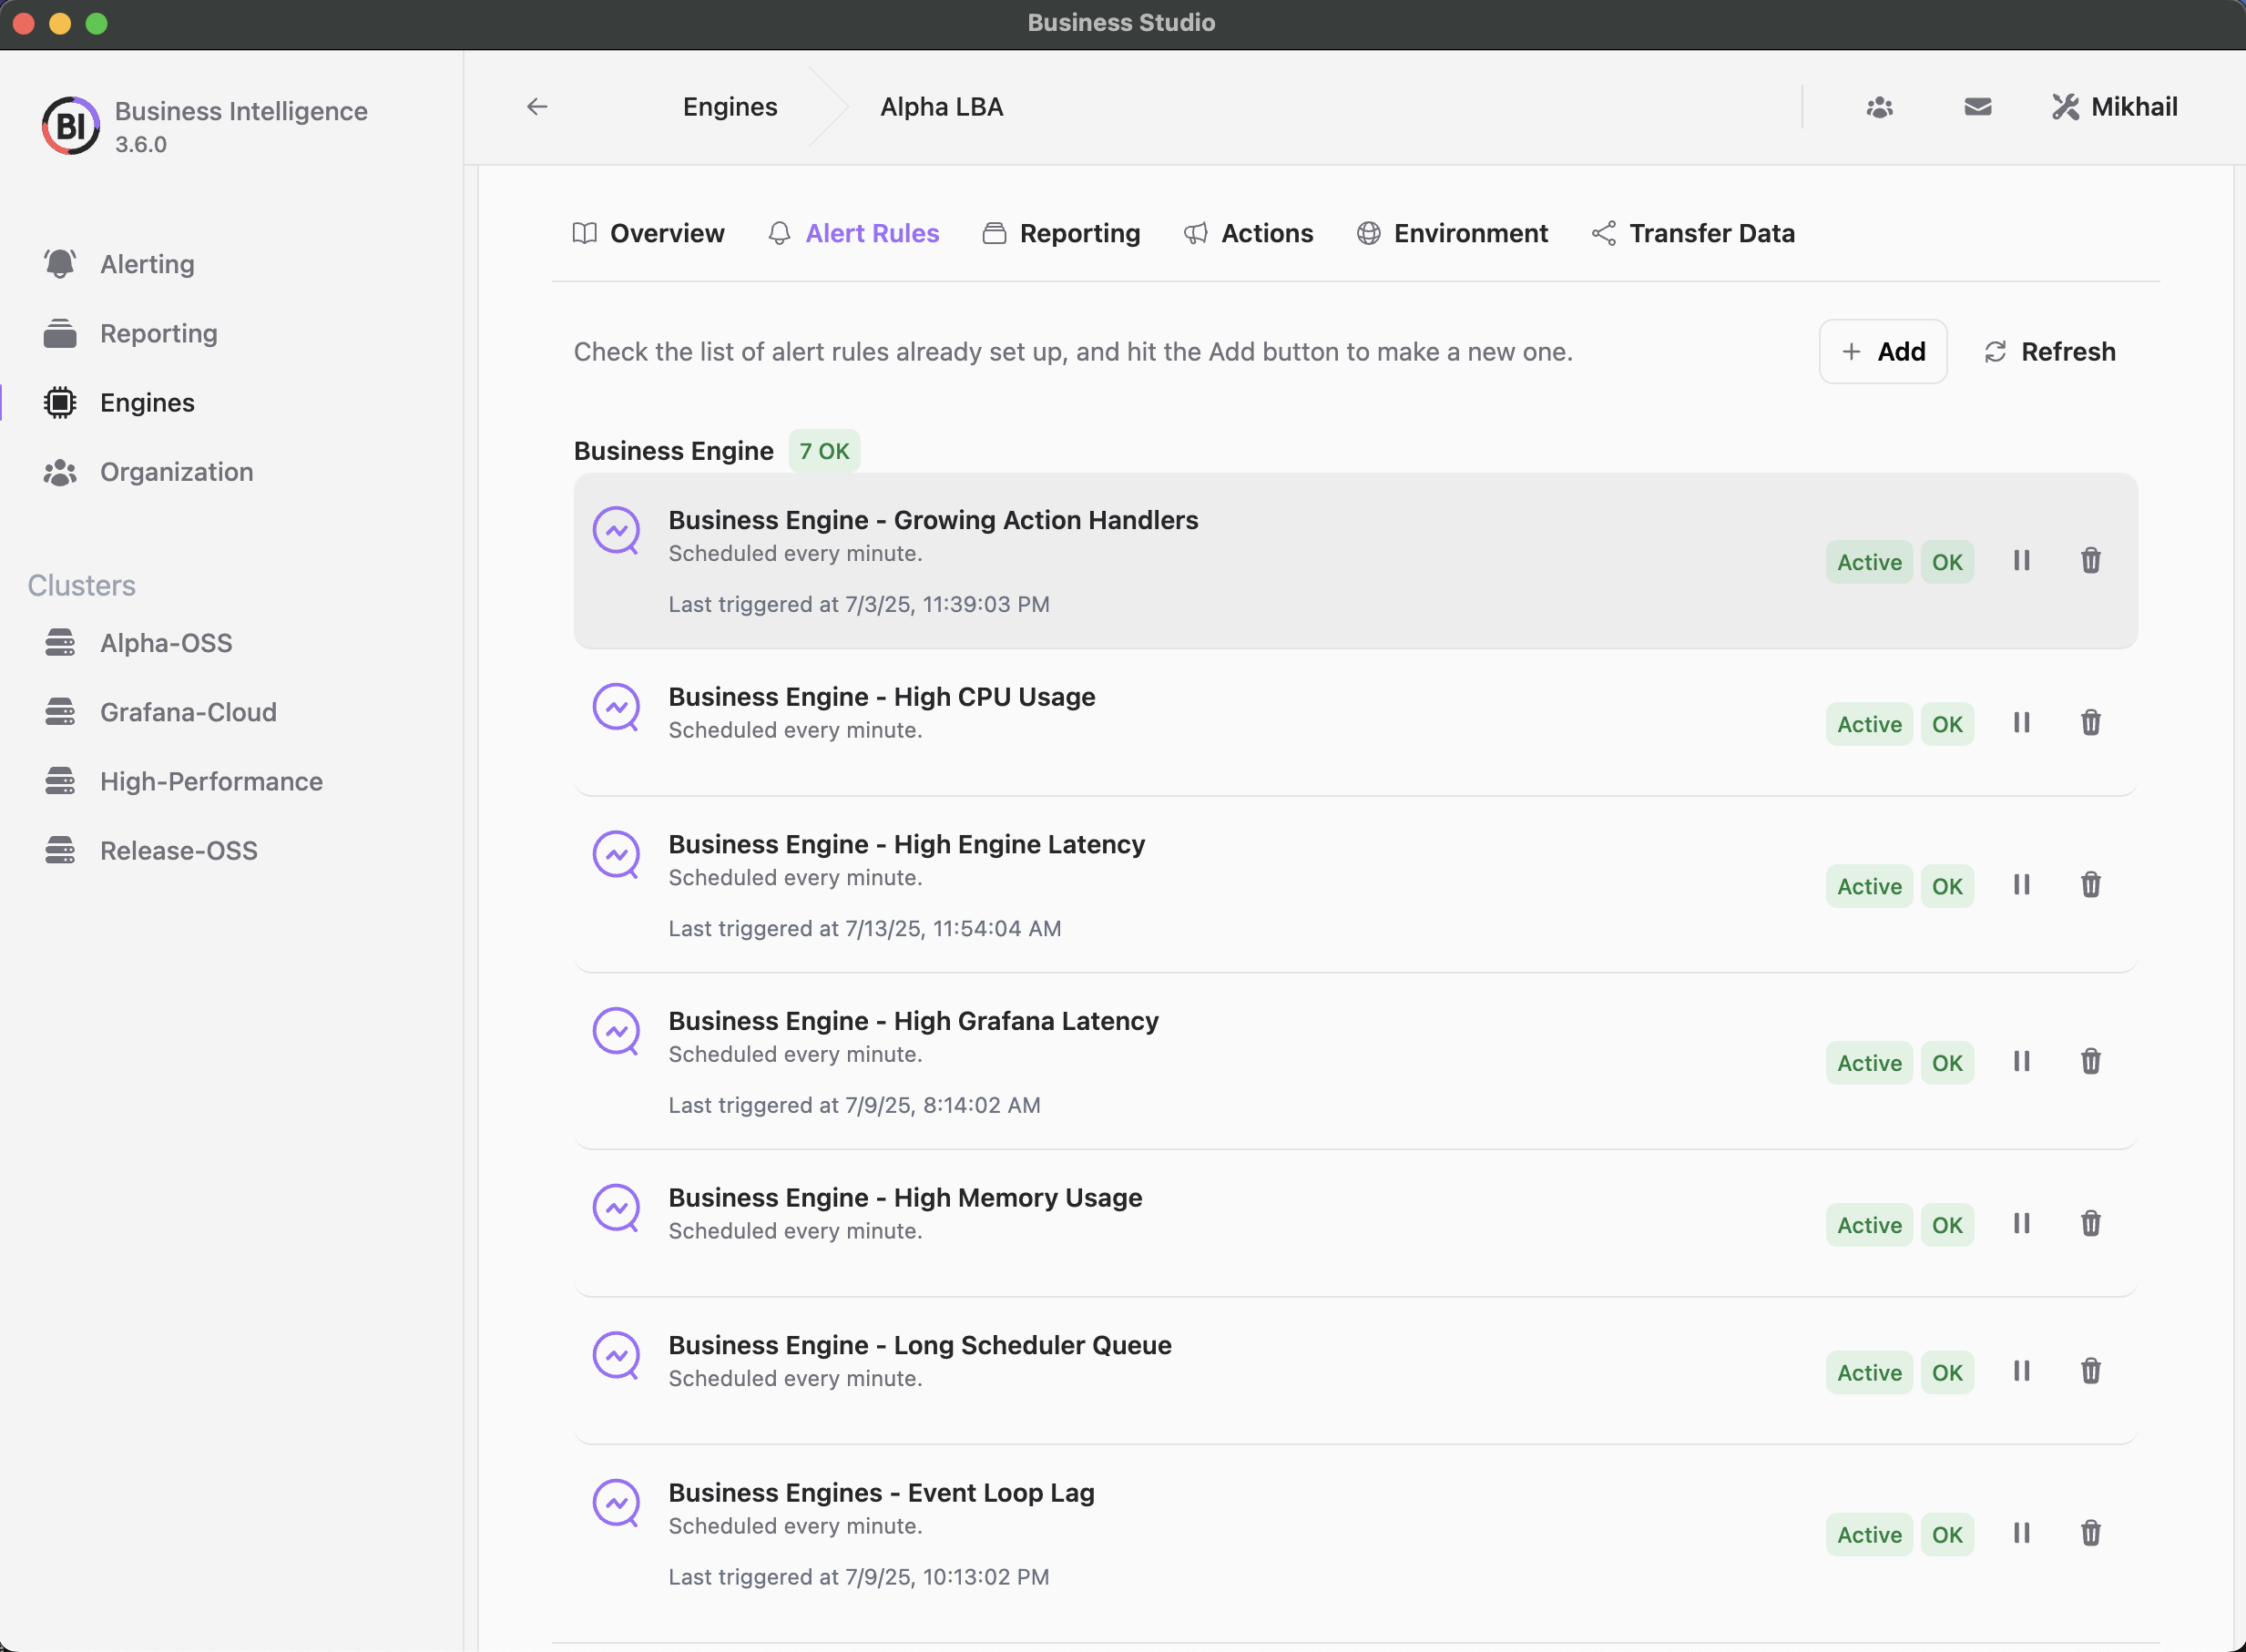Viewport: 2246px width, 1652px height.
Task: Refresh the alert rules list
Action: [2049, 352]
